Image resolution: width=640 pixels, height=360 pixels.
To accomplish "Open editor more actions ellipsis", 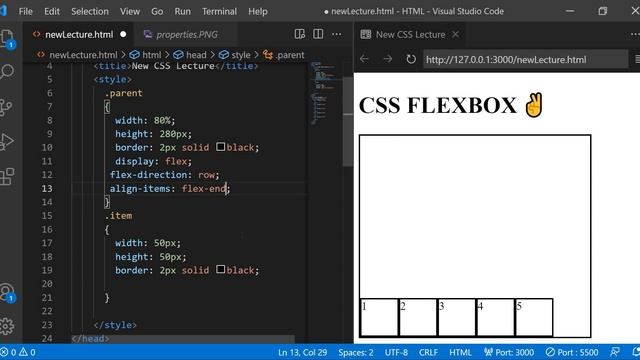I will 337,34.
